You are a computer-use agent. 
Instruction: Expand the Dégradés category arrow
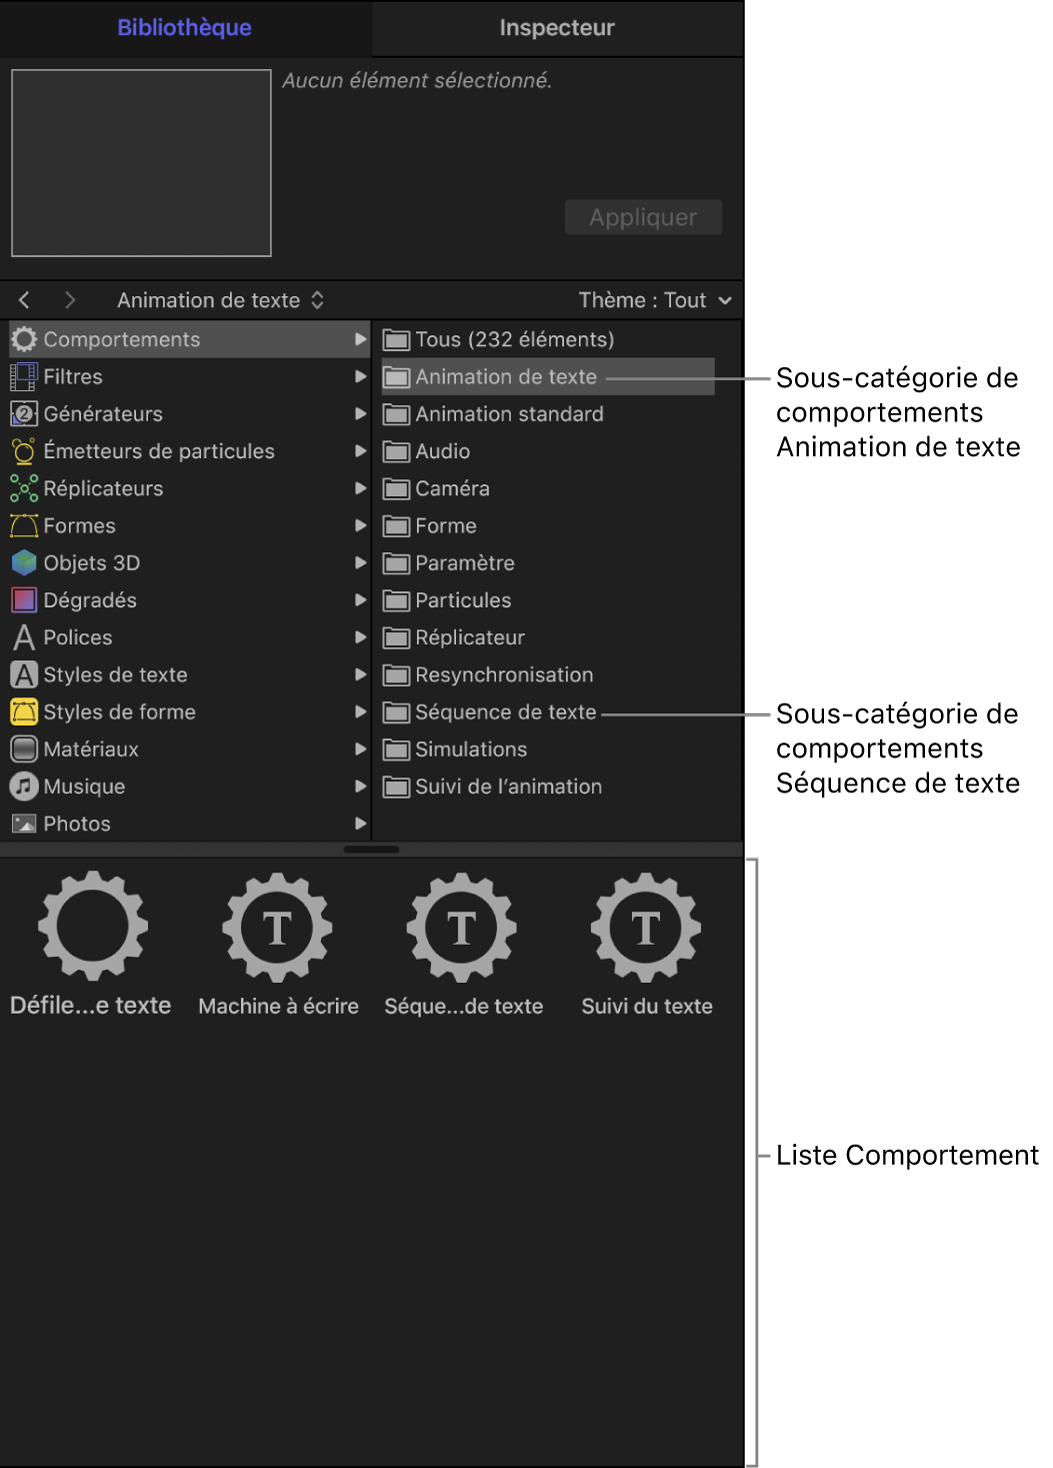tap(360, 600)
